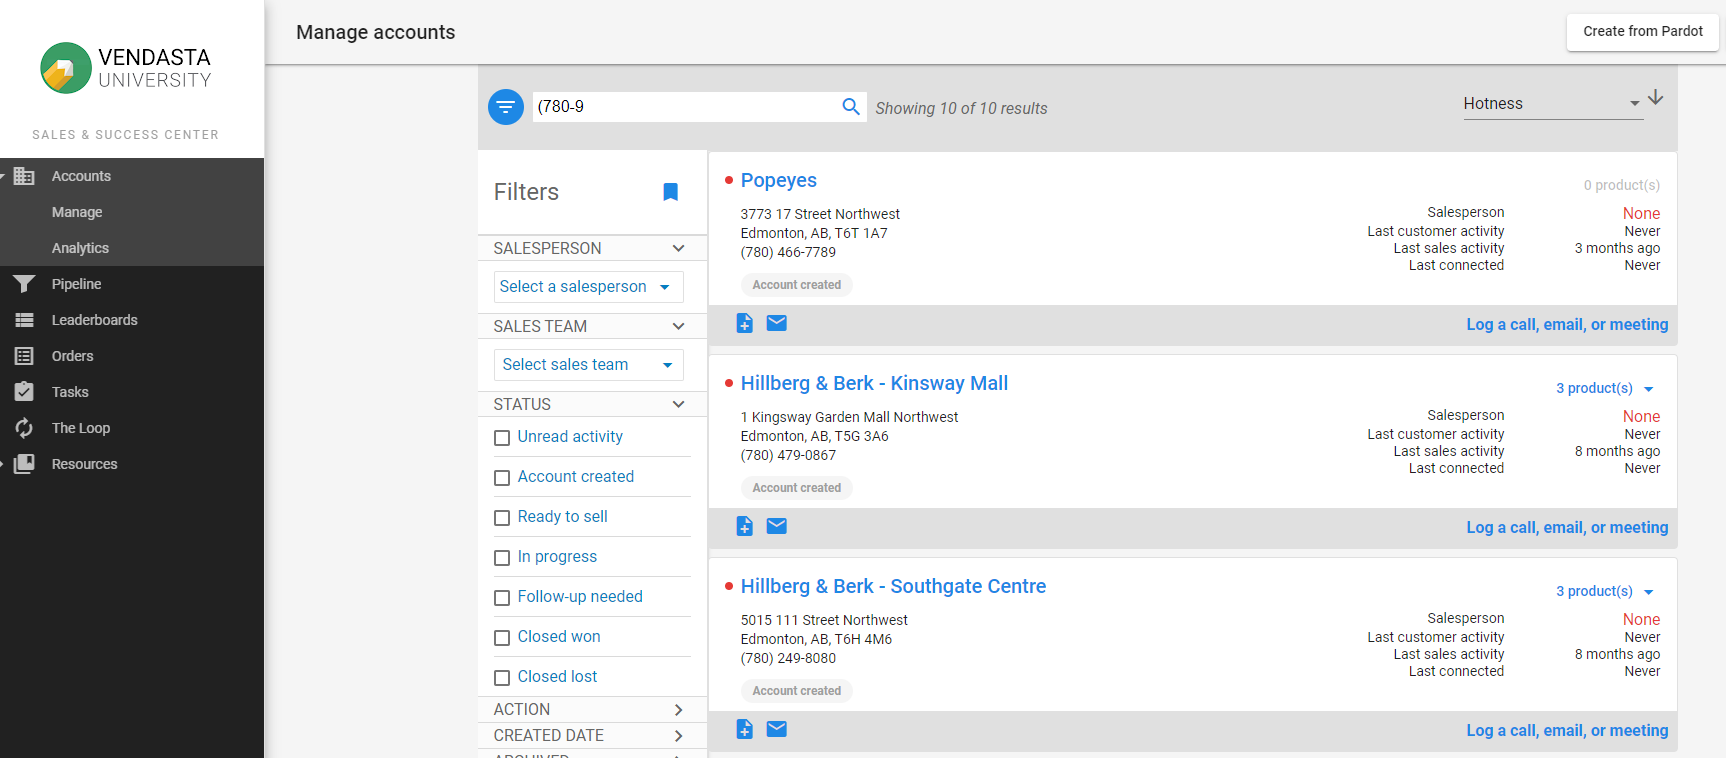Click the email icon under Popeyes
The image size is (1726, 758).
777,323
